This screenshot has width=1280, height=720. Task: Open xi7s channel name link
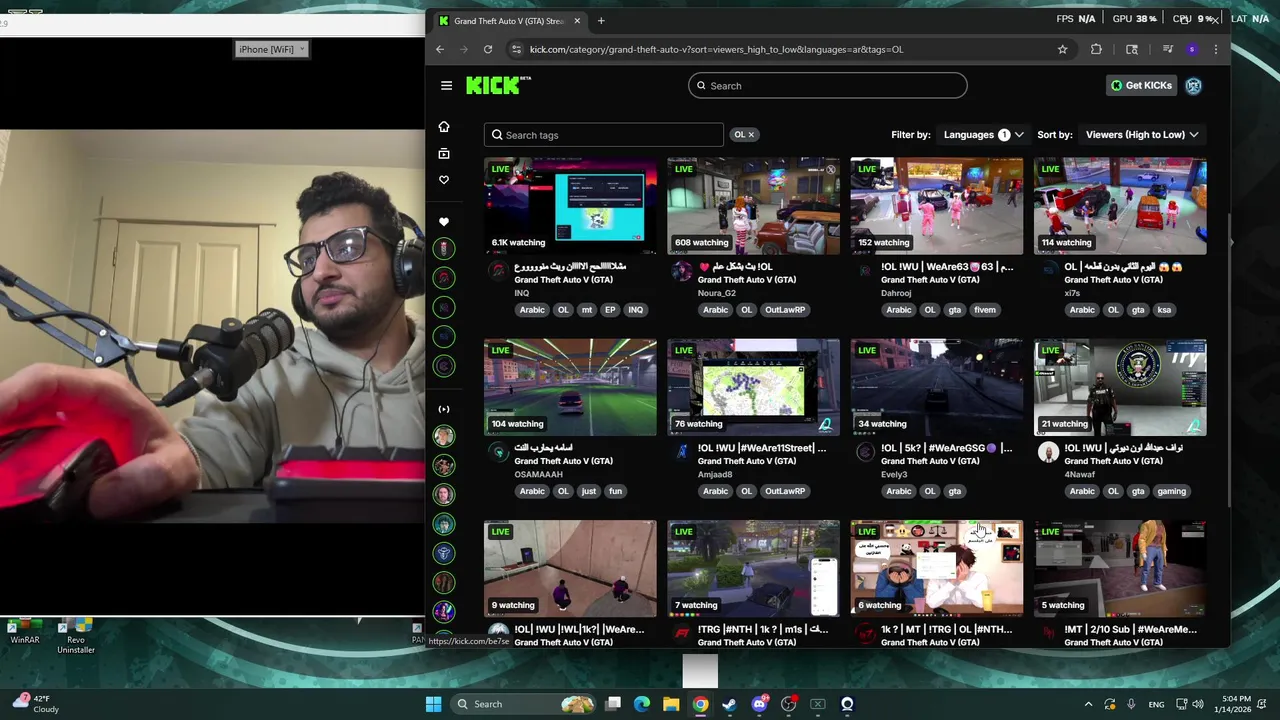pyautogui.click(x=1072, y=293)
